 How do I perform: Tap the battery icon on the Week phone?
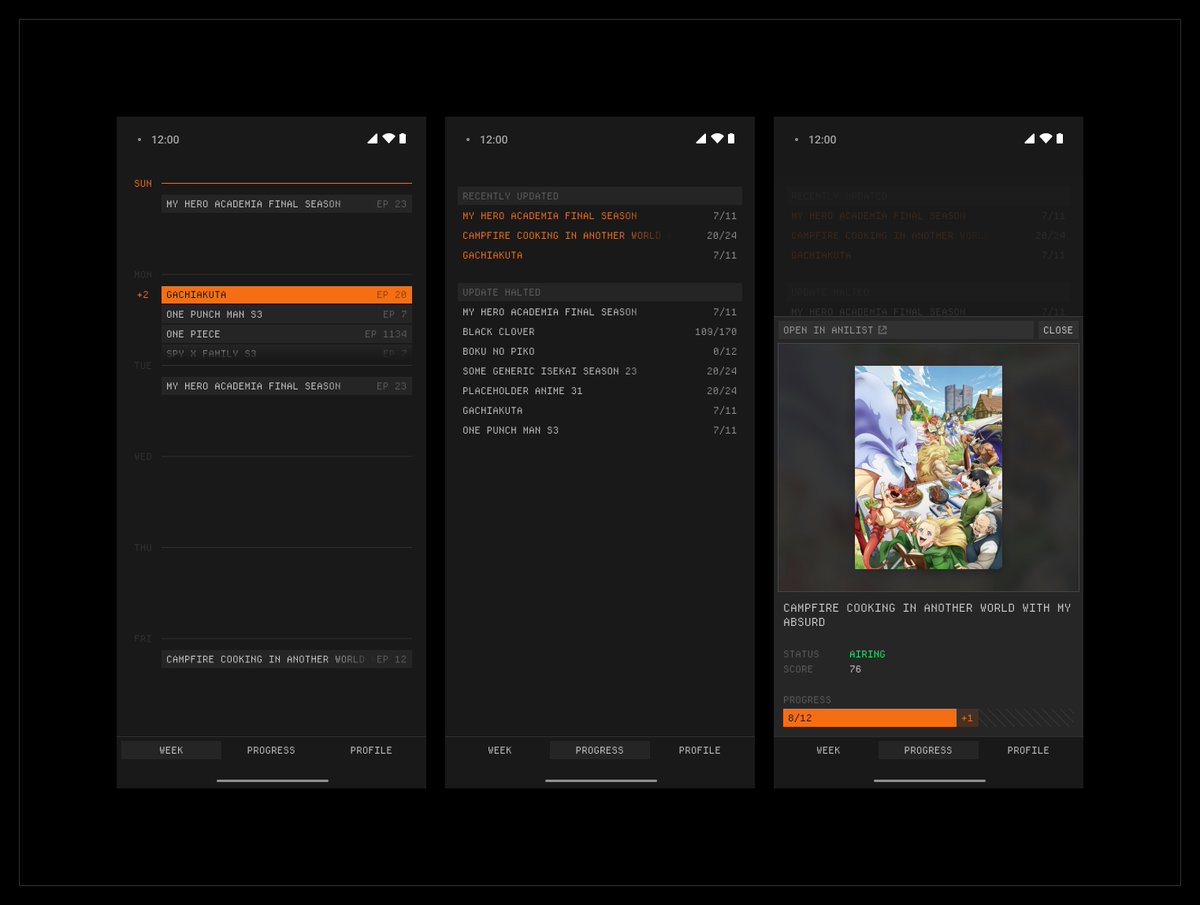[402, 139]
